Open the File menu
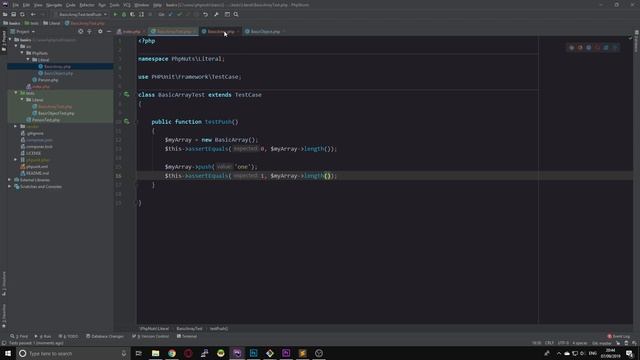 [16, 5]
